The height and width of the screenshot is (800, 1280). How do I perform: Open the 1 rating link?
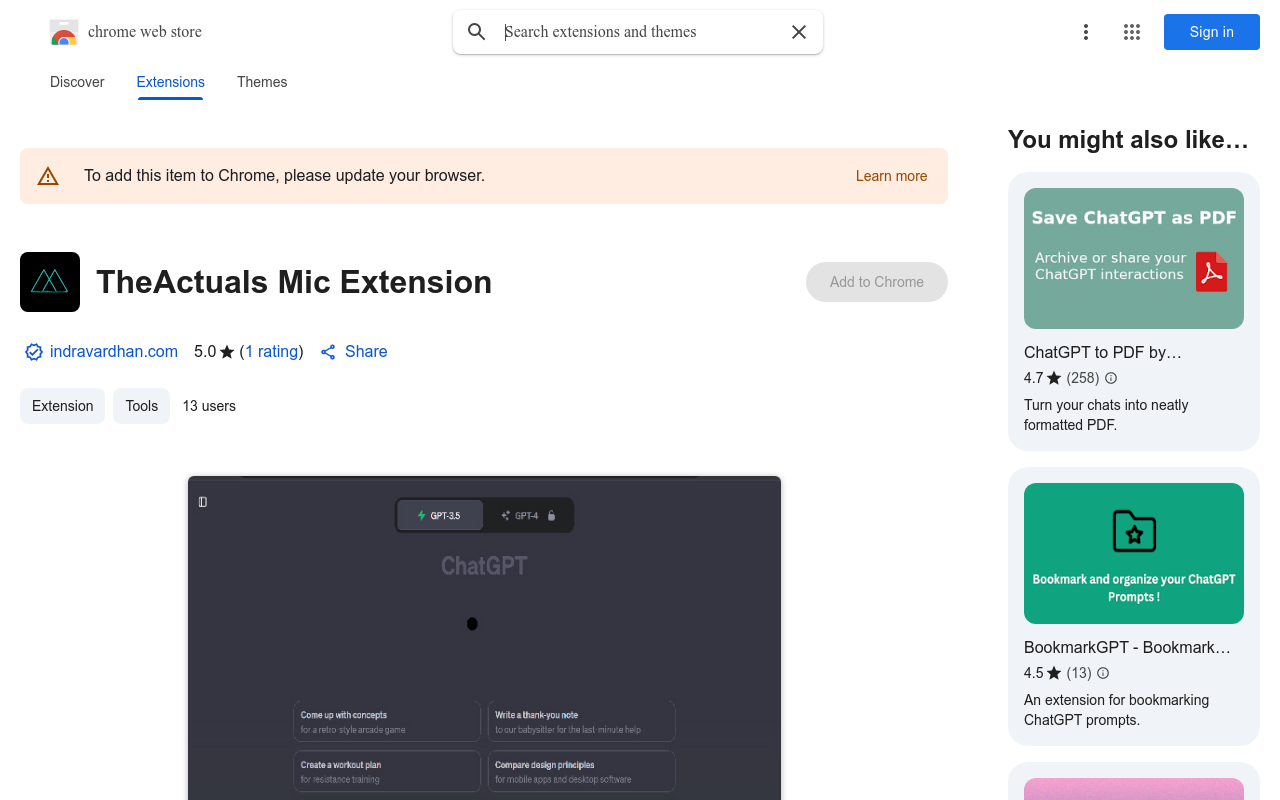pyautogui.click(x=272, y=352)
